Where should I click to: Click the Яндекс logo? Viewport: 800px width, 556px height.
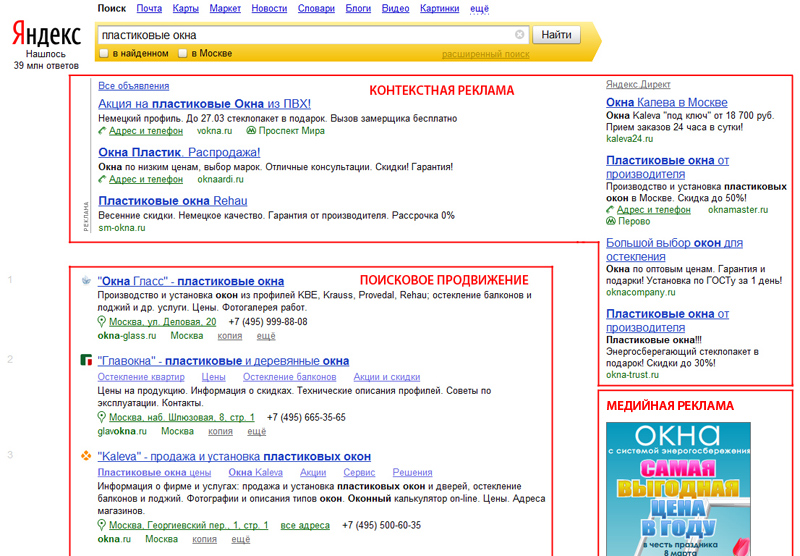coord(46,35)
